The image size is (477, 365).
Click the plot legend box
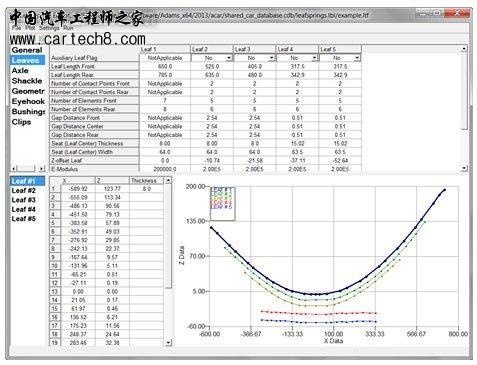pyautogui.click(x=222, y=203)
